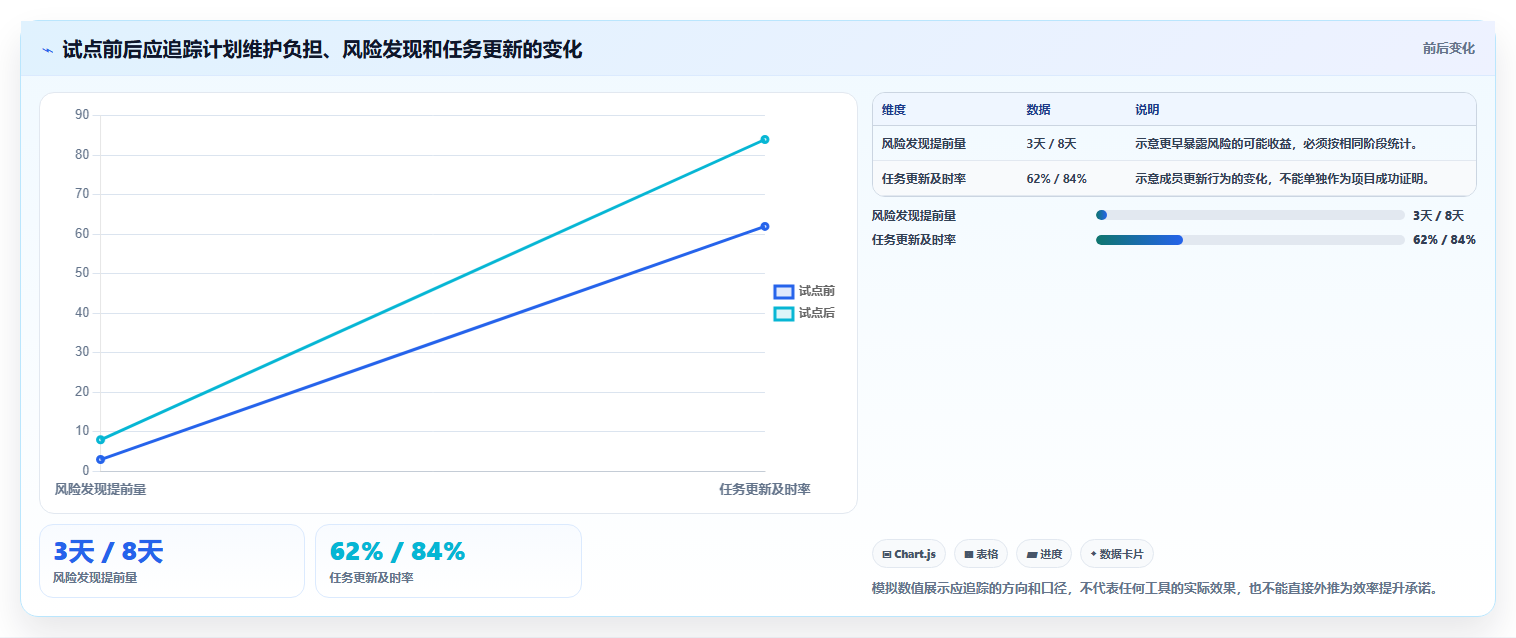Click the 3天 / 8天 table cell
Screen dimensions: 1516x638
pyautogui.click(x=1051, y=144)
